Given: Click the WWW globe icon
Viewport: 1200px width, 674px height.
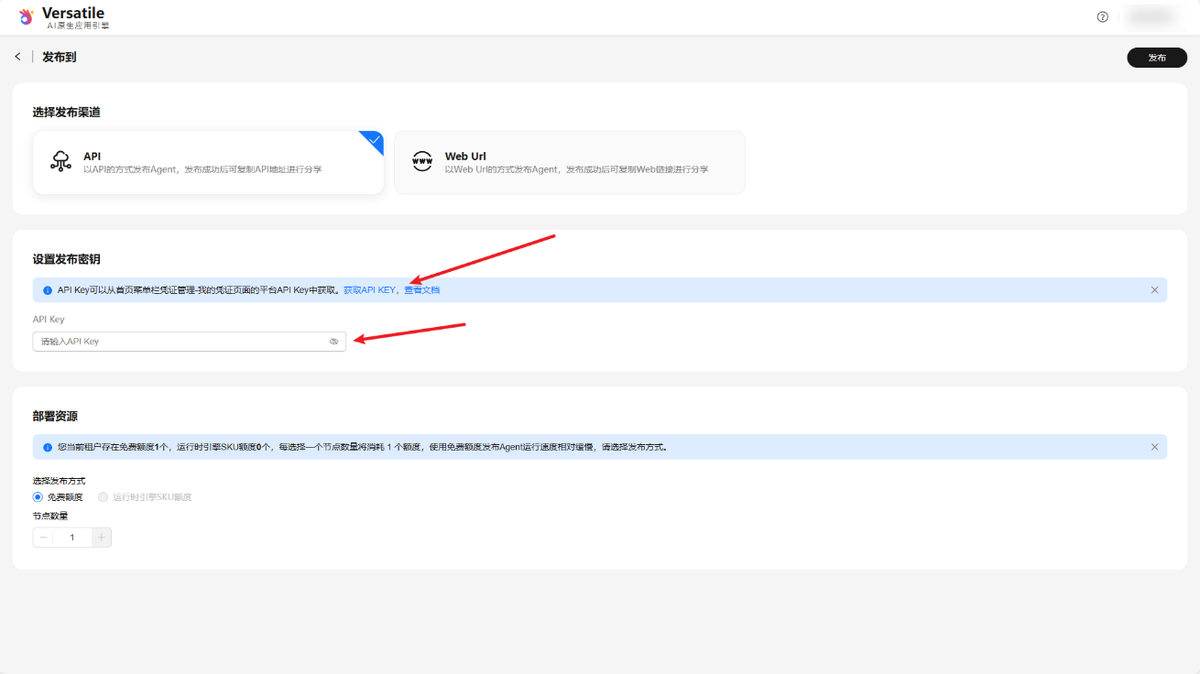Looking at the screenshot, I should pos(423,162).
